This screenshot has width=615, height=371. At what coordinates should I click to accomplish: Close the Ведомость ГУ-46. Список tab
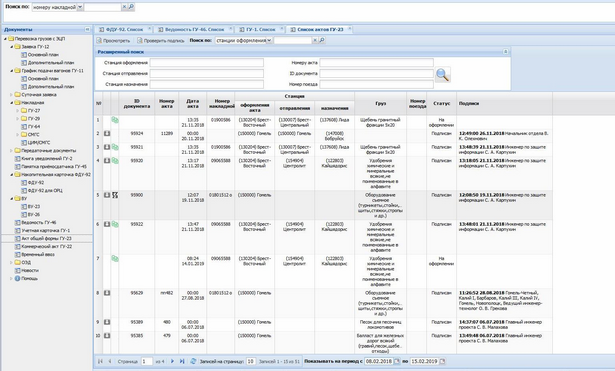[x=231, y=29]
